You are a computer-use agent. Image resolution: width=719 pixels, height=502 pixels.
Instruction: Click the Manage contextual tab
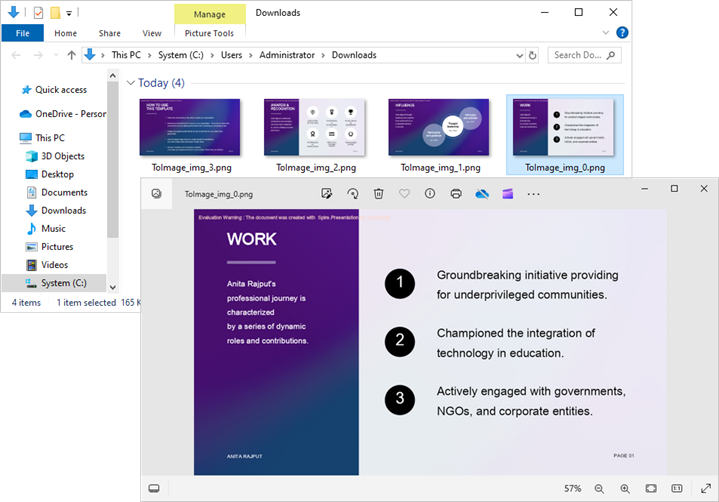(x=210, y=14)
